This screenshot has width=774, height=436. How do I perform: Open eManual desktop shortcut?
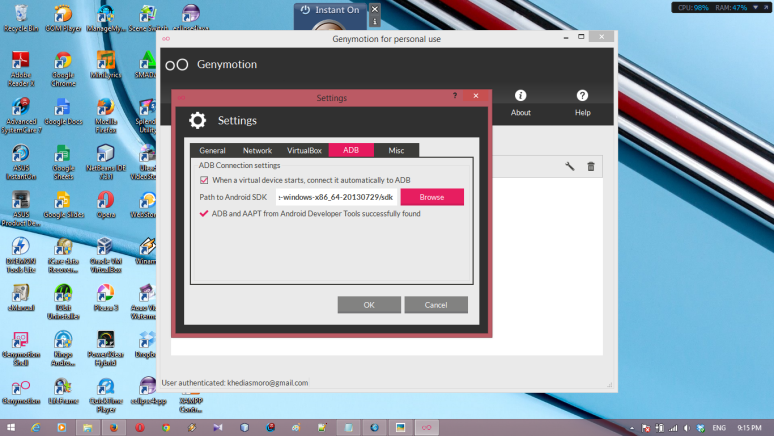21,298
